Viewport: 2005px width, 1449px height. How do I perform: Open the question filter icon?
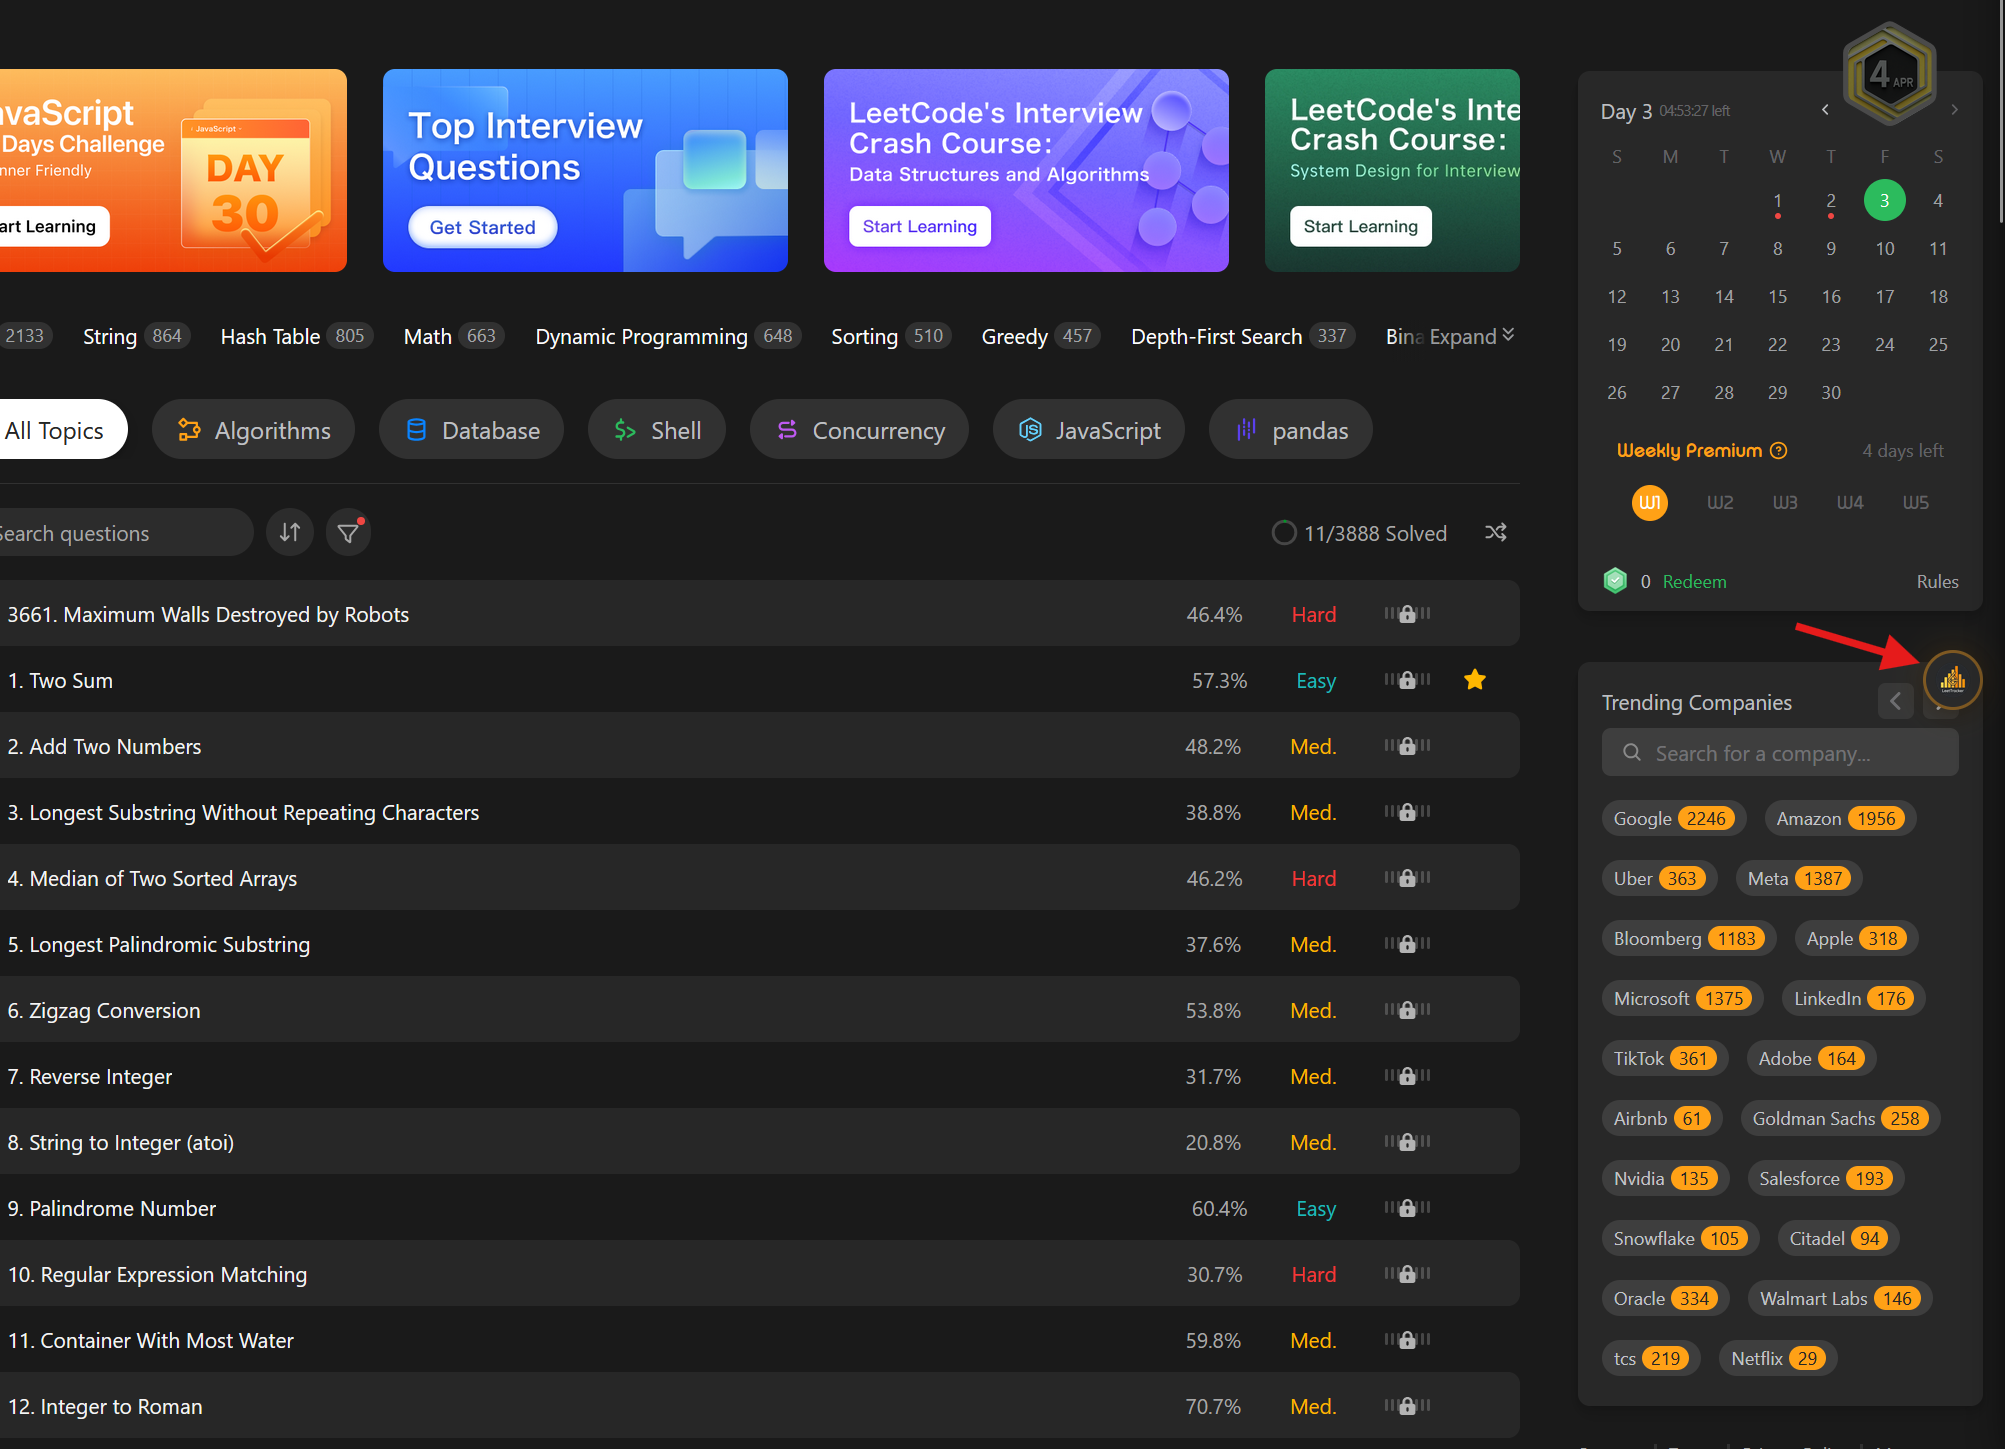pos(347,532)
